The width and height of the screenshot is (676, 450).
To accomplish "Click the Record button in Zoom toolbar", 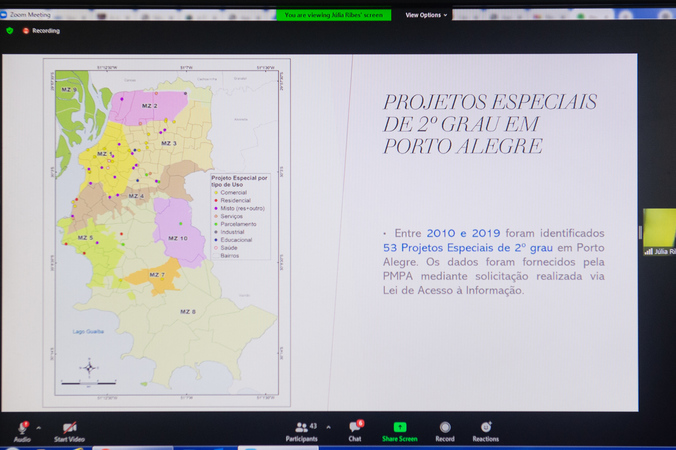I will coord(445,432).
